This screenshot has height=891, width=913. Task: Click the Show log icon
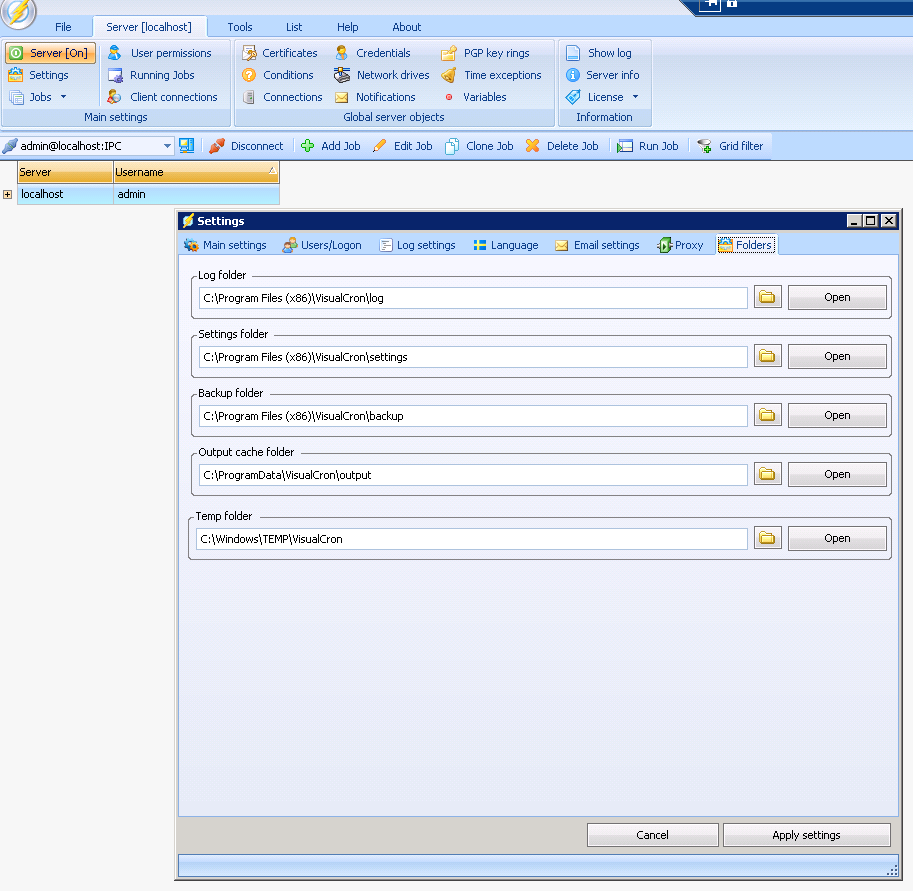(573, 53)
